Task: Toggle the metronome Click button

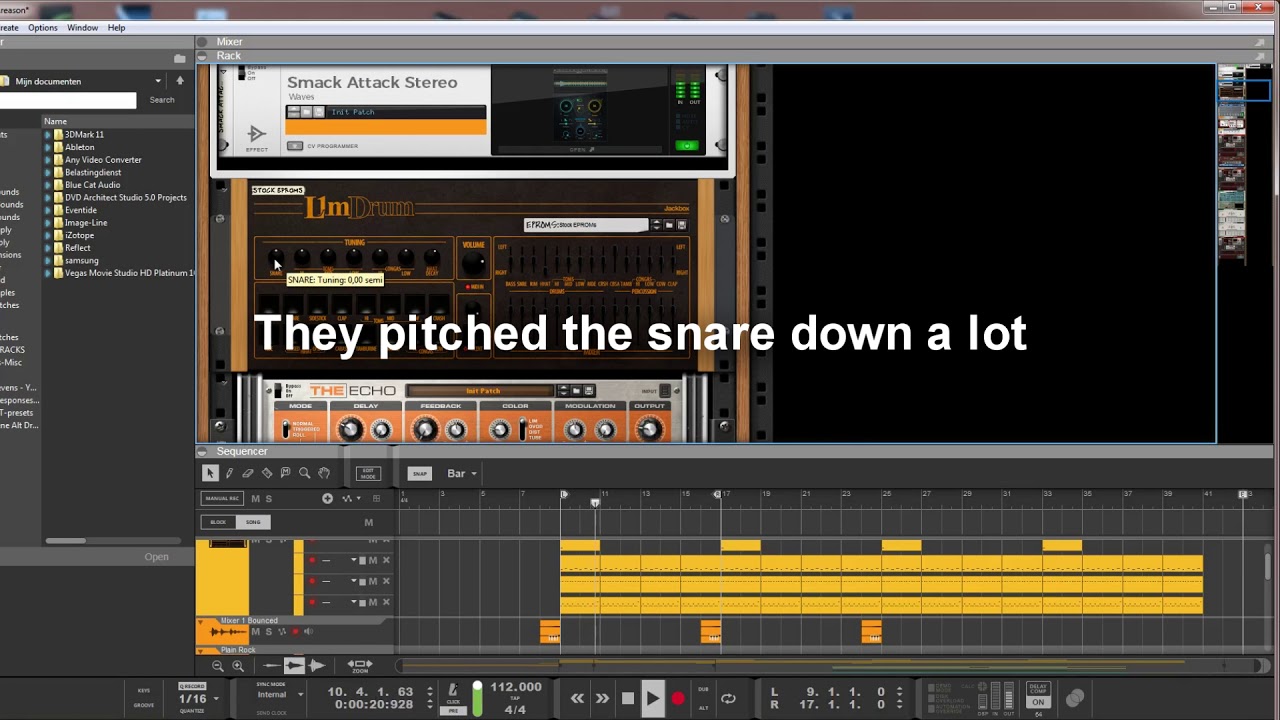Action: (x=453, y=692)
